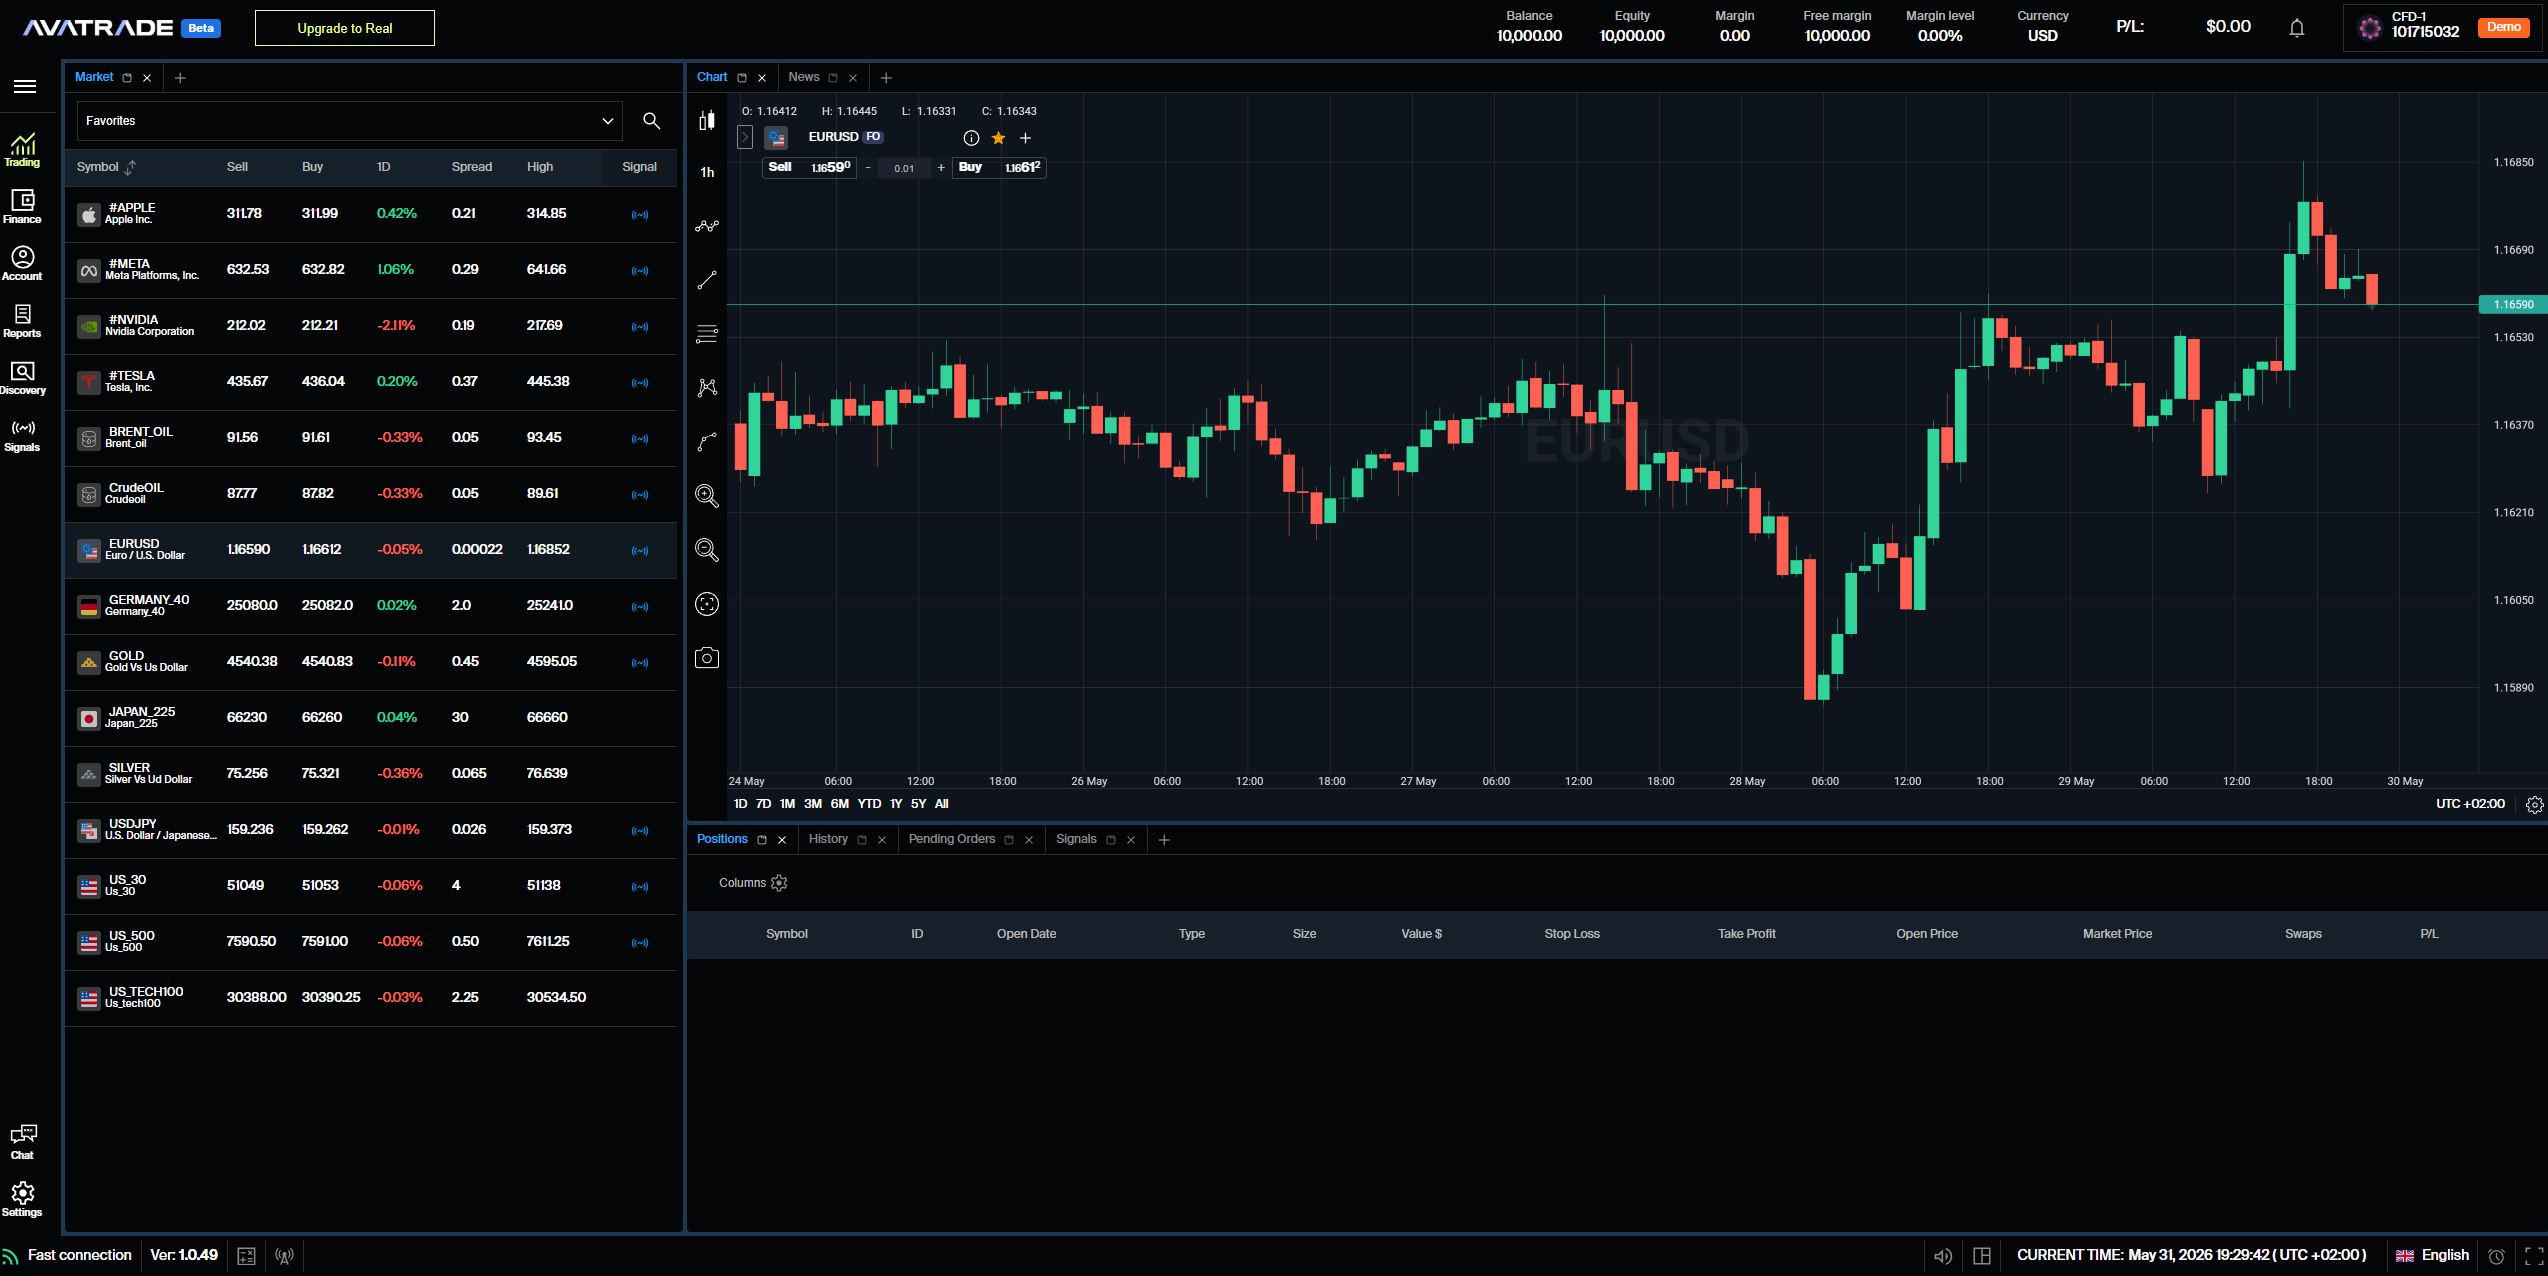This screenshot has height=1276, width=2548.
Task: Take chart screenshot with camera icon
Action: pyautogui.click(x=707, y=658)
